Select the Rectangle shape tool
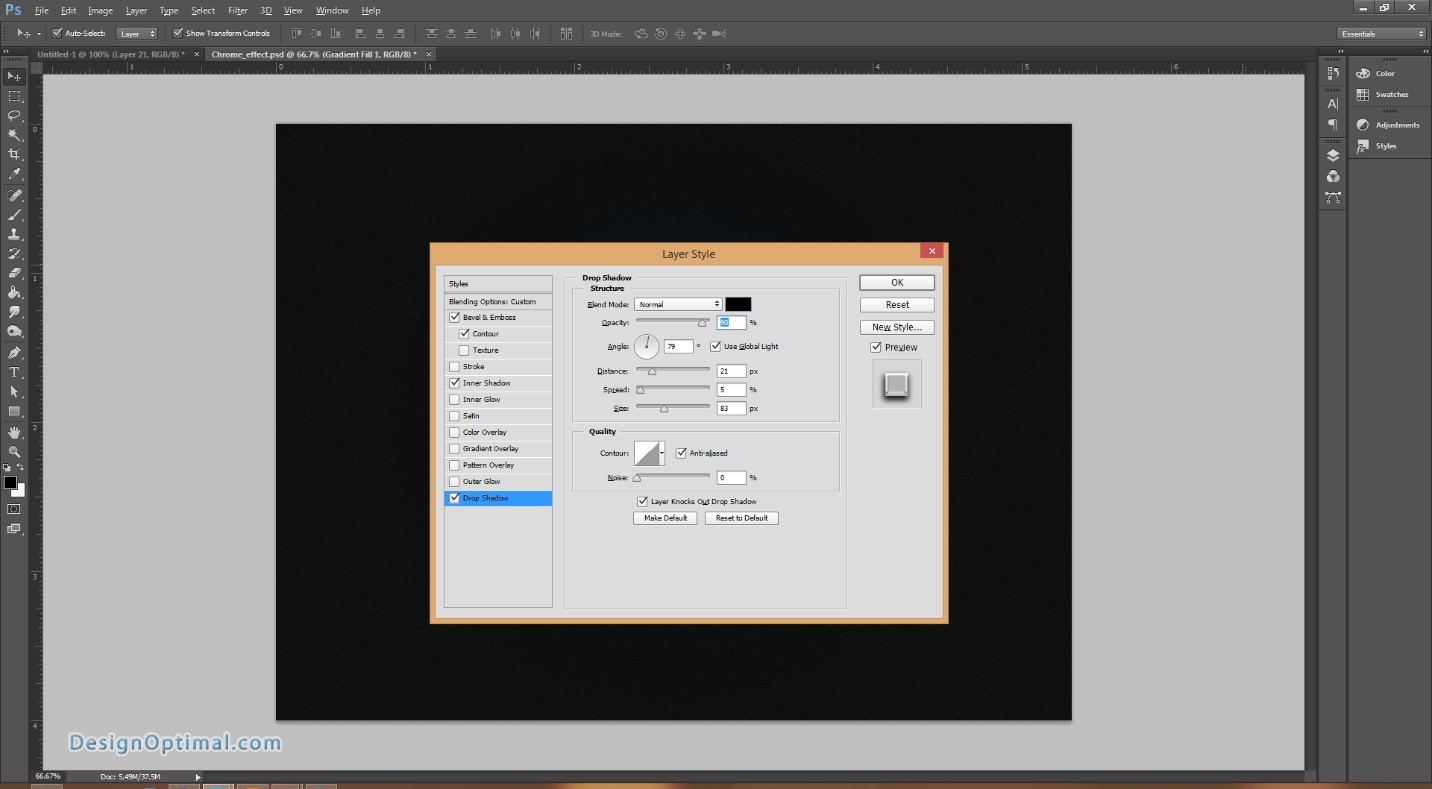This screenshot has width=1432, height=789. (x=14, y=411)
